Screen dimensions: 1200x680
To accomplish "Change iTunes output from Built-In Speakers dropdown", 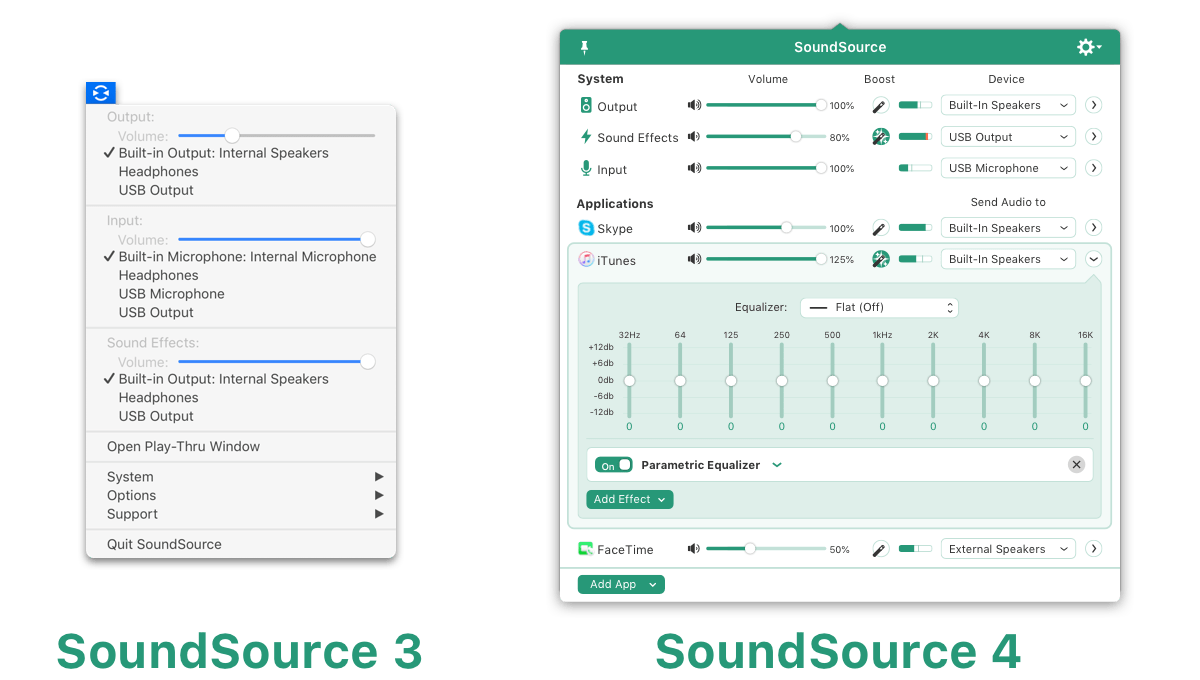I will (1007, 259).
